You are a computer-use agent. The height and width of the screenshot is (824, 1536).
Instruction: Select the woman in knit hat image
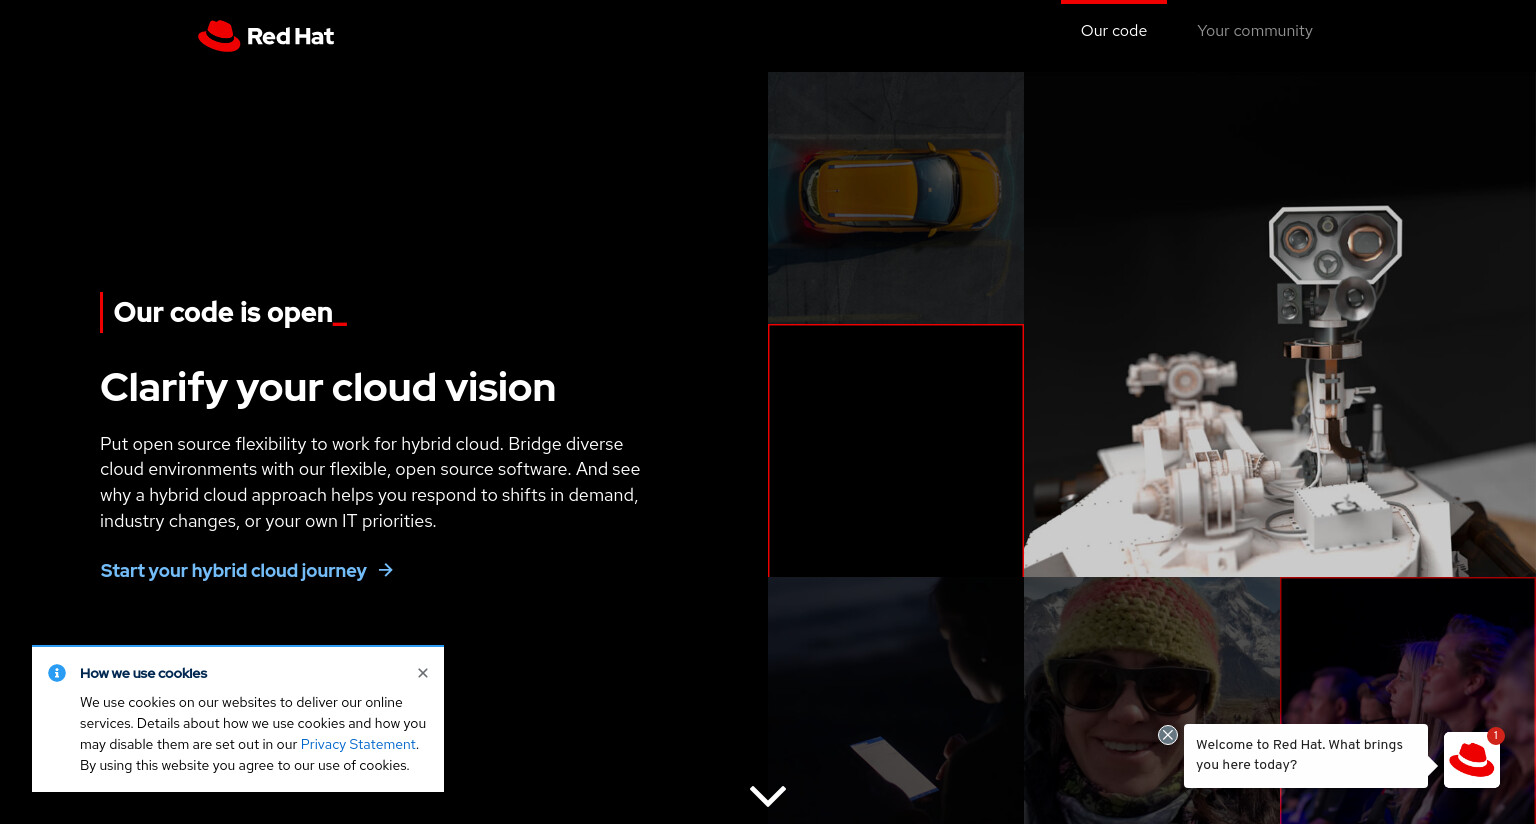click(x=1152, y=700)
